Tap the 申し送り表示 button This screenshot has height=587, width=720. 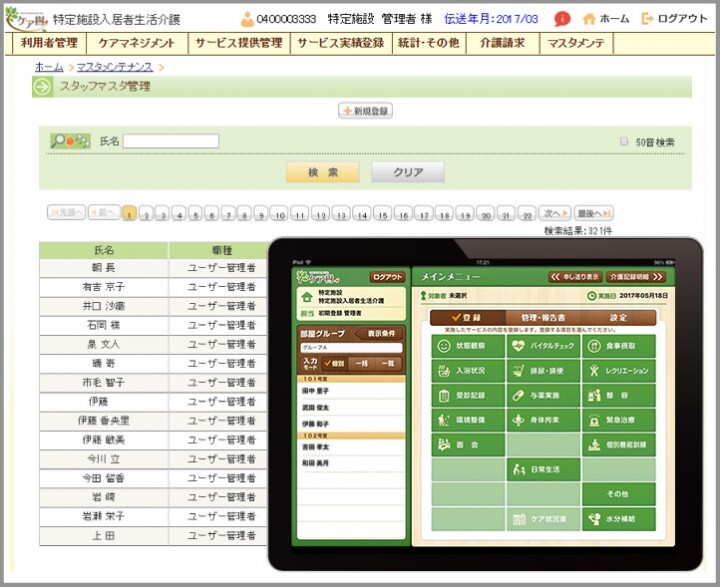click(576, 277)
